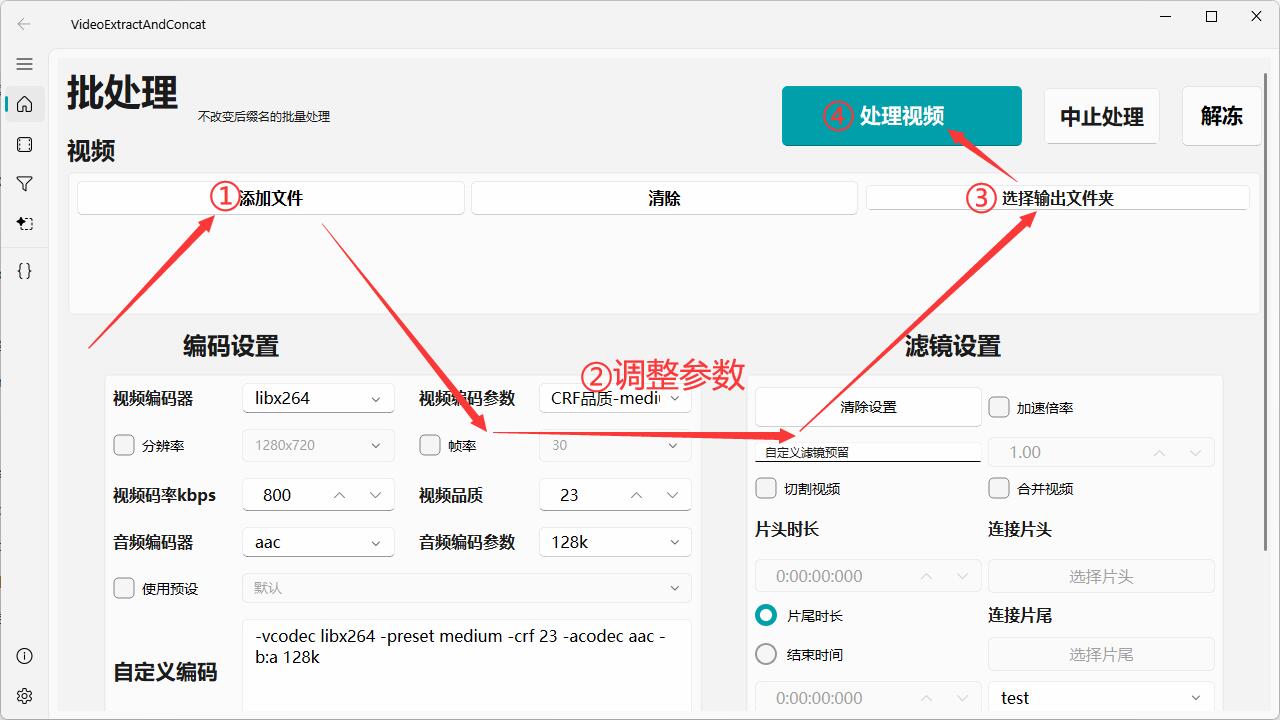The image size is (1280, 720).
Task: Click the 清除设置 button
Action: coord(868,407)
